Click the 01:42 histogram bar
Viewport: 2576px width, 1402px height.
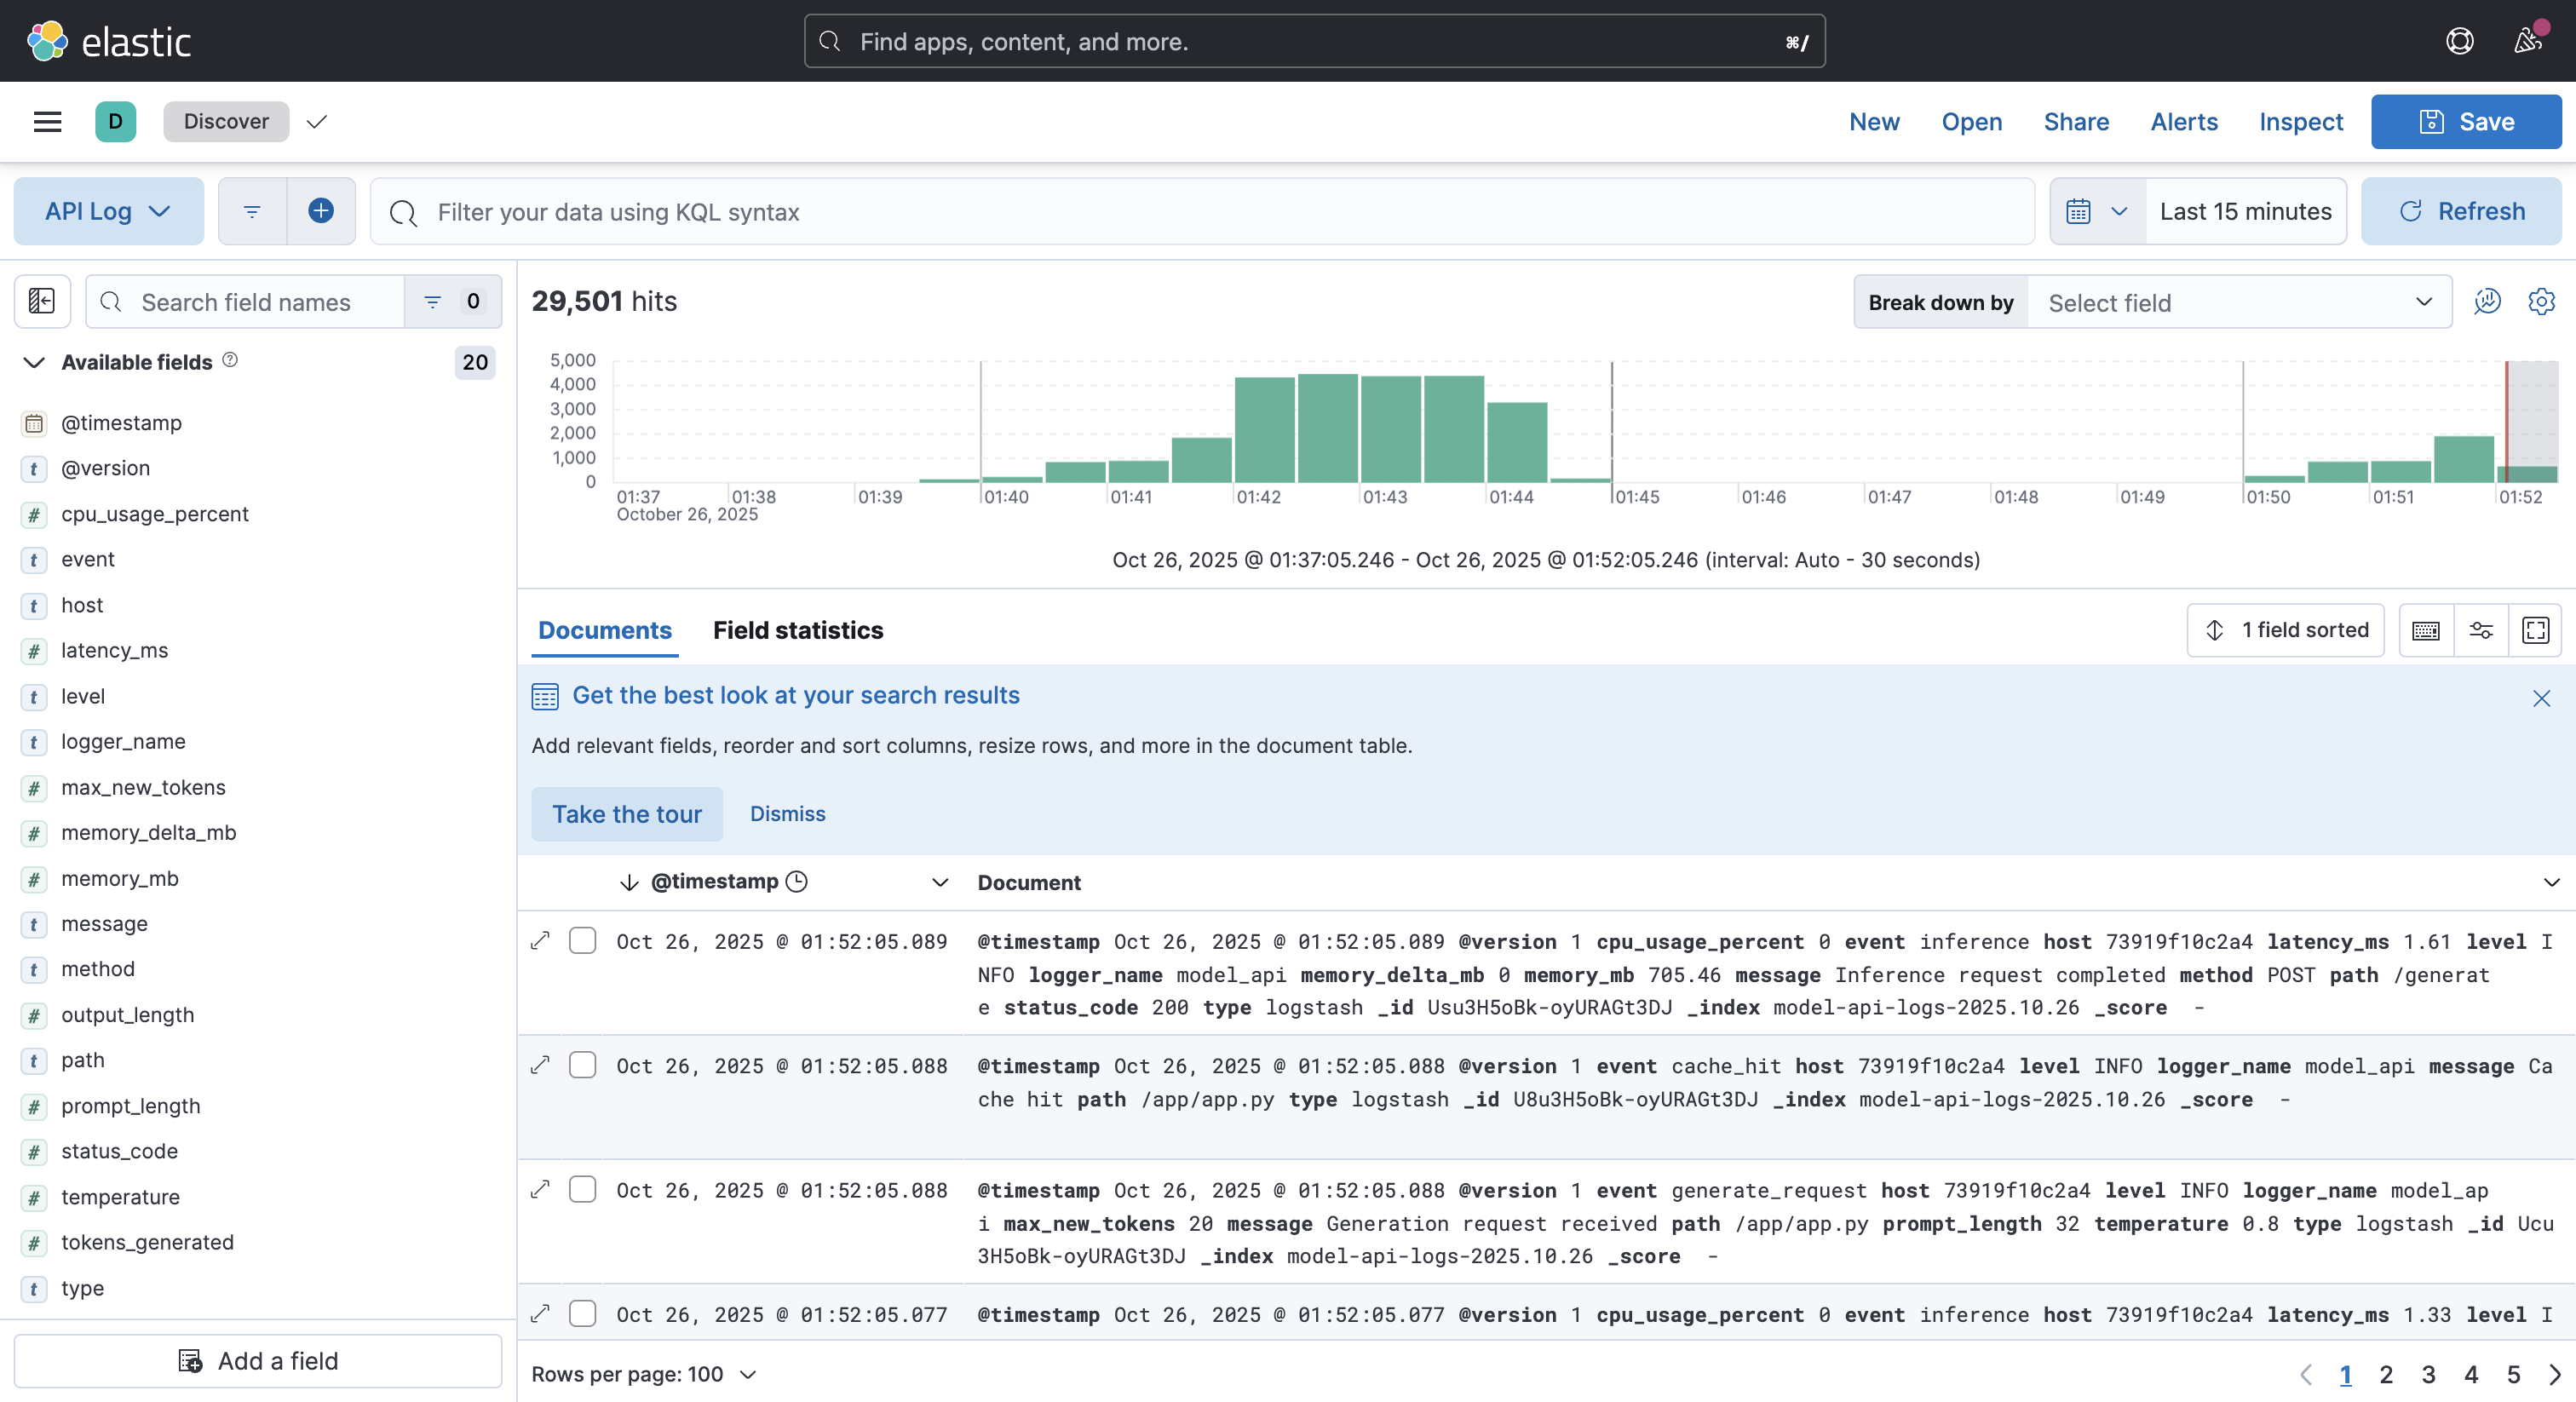pyautogui.click(x=1264, y=430)
